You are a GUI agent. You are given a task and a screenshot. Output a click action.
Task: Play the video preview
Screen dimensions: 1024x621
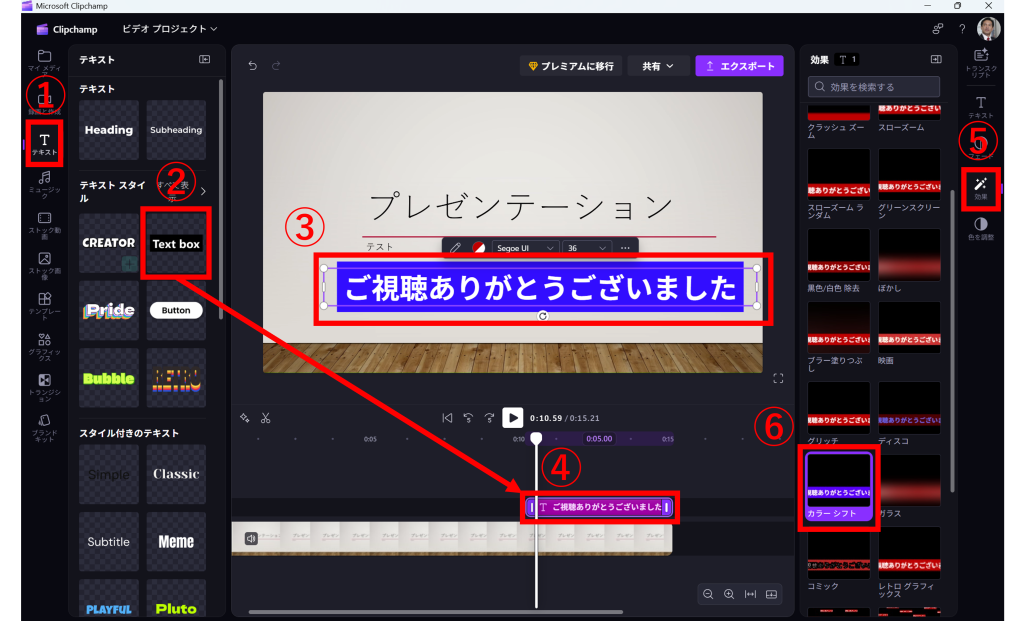(512, 418)
